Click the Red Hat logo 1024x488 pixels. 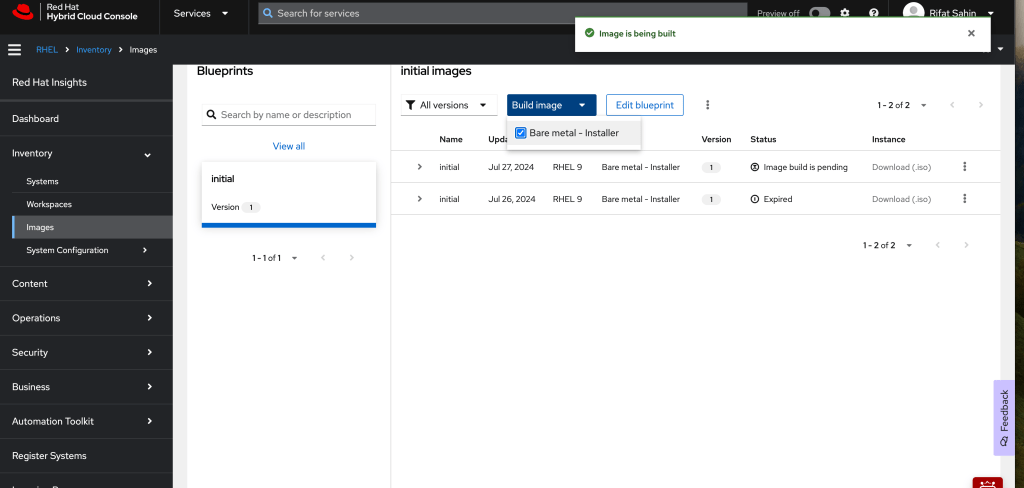click(x=23, y=12)
